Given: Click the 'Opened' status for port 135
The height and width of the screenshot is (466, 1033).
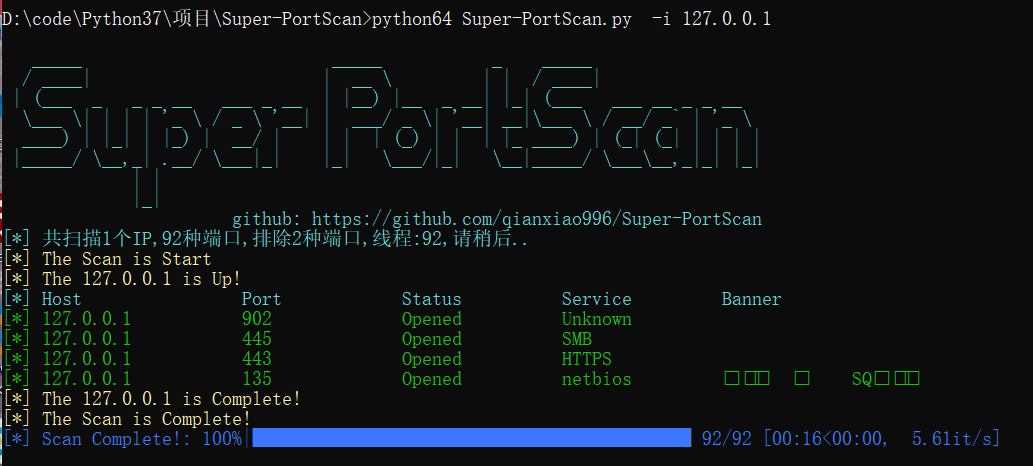Looking at the screenshot, I should (432, 379).
